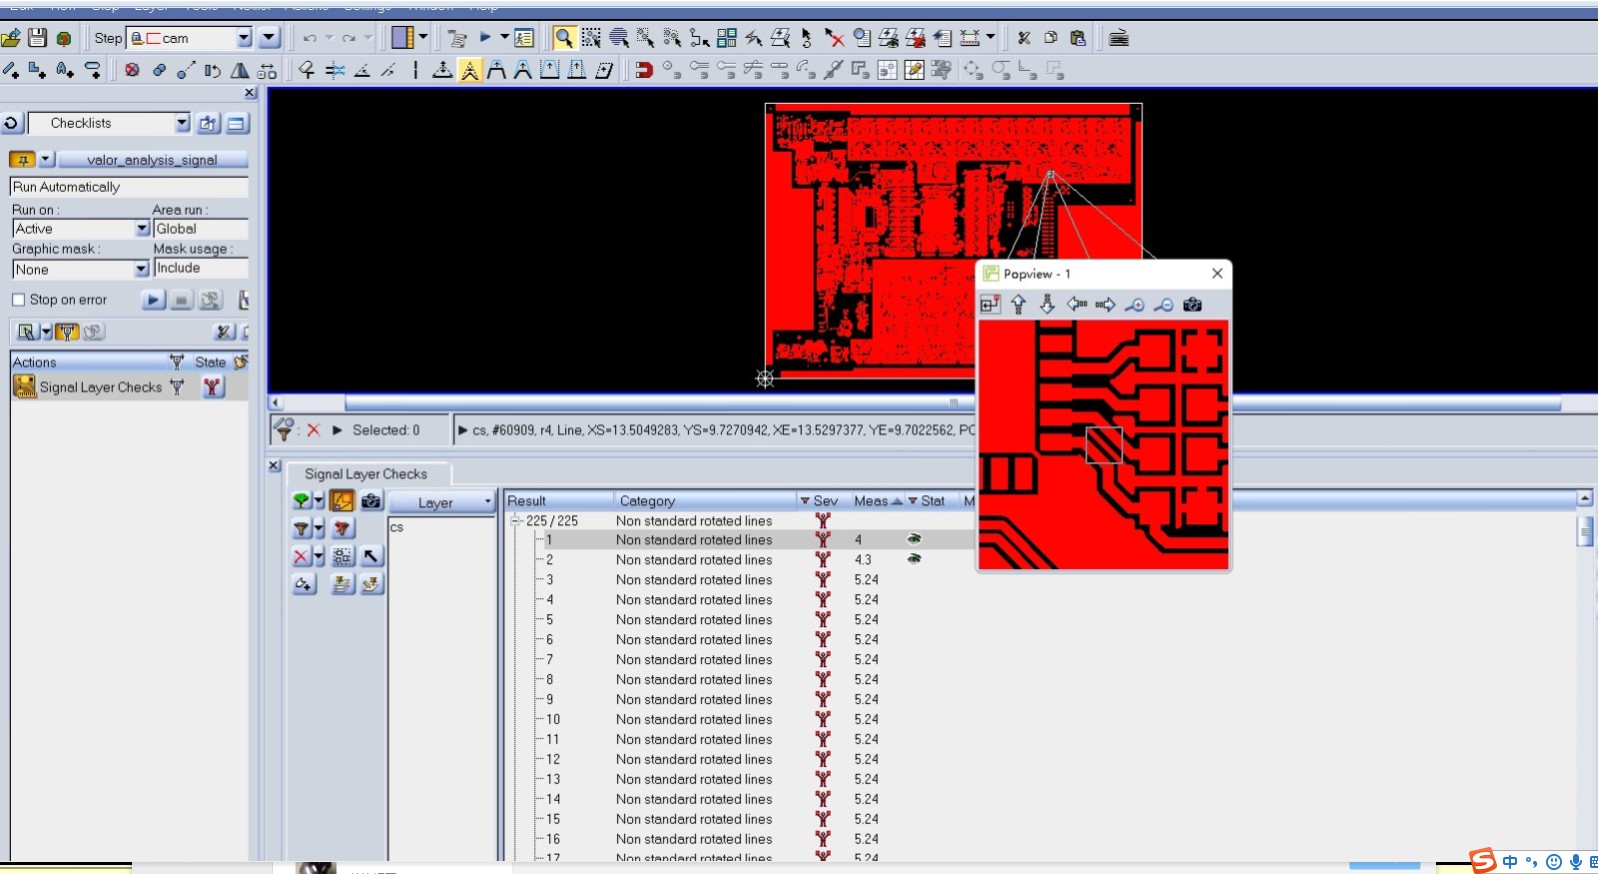Open the Layer dropdown in results panel
The width and height of the screenshot is (1598, 874).
coord(442,502)
